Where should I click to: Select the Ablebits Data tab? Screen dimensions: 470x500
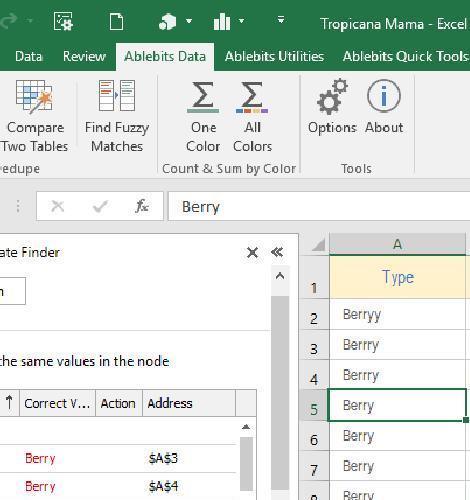165,56
